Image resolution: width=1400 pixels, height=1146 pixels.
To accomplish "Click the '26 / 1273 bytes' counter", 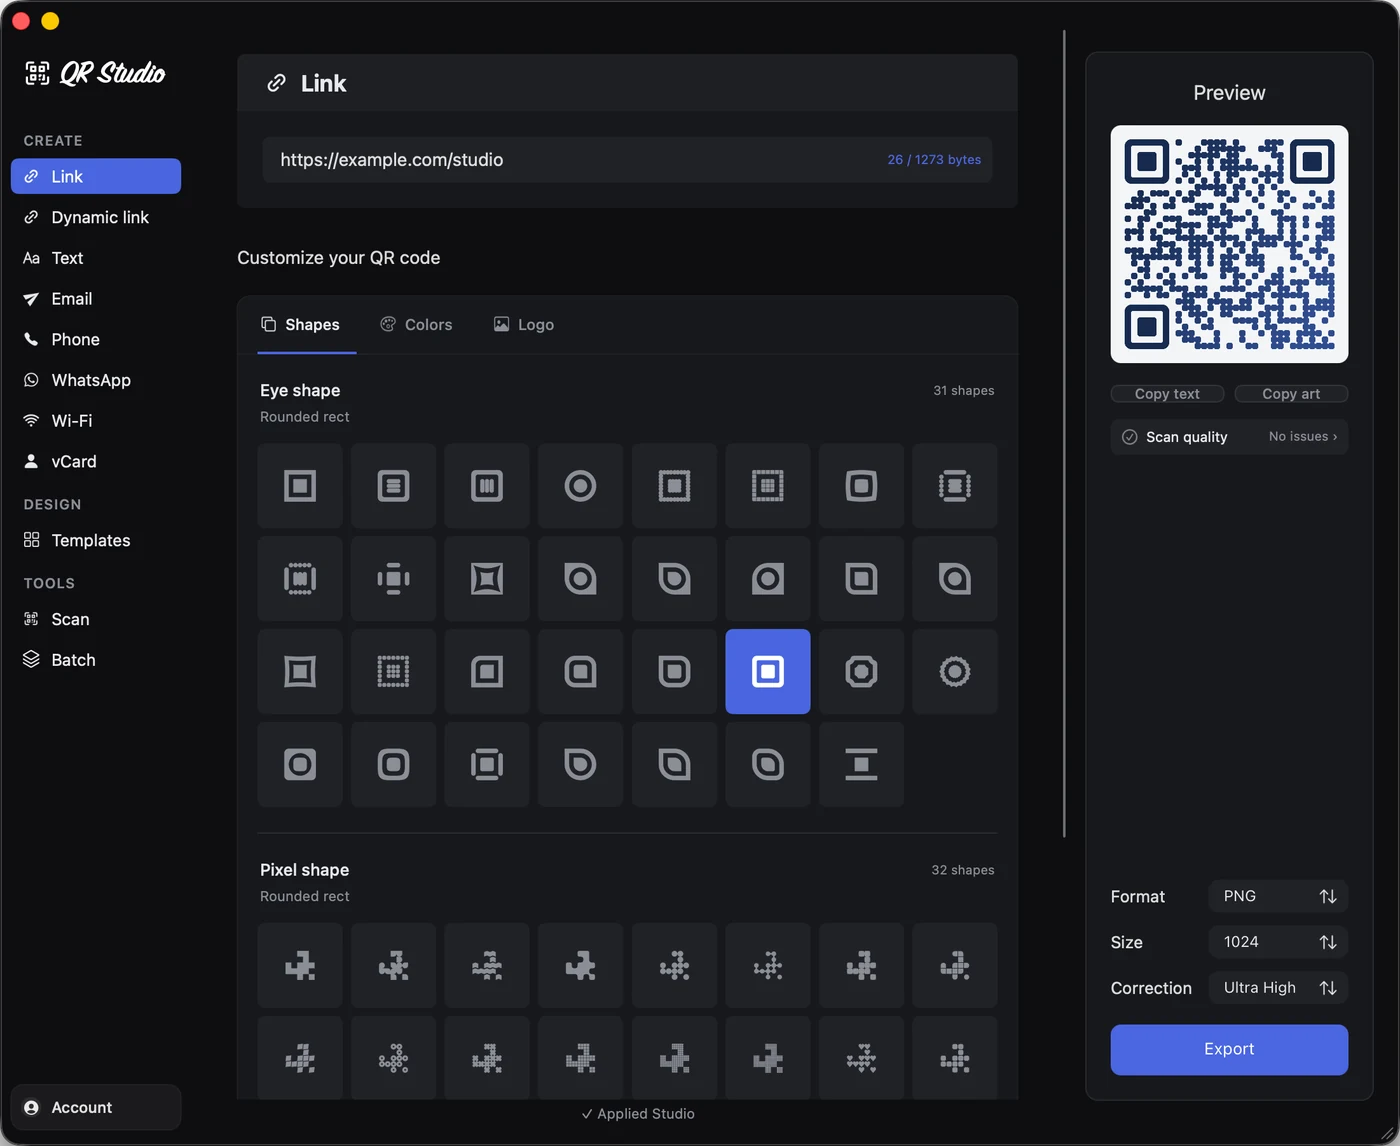I will pos(934,160).
